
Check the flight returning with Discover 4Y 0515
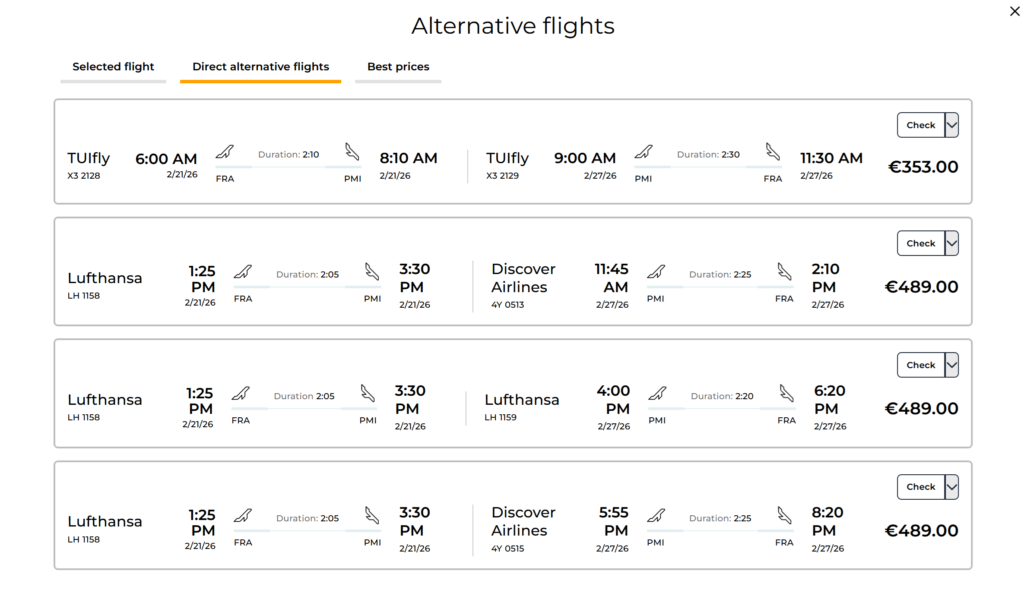[x=921, y=487]
